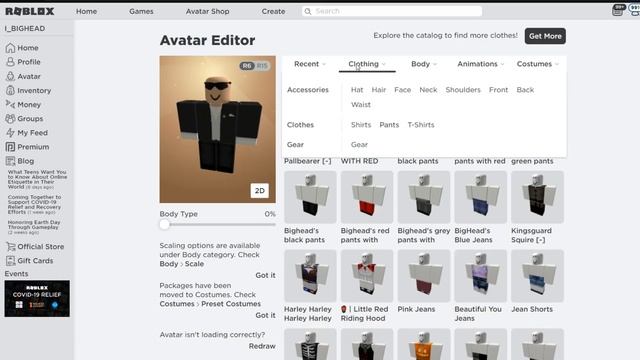640x360 pixels.
Task: Select Neck under Accessories
Action: point(428,90)
